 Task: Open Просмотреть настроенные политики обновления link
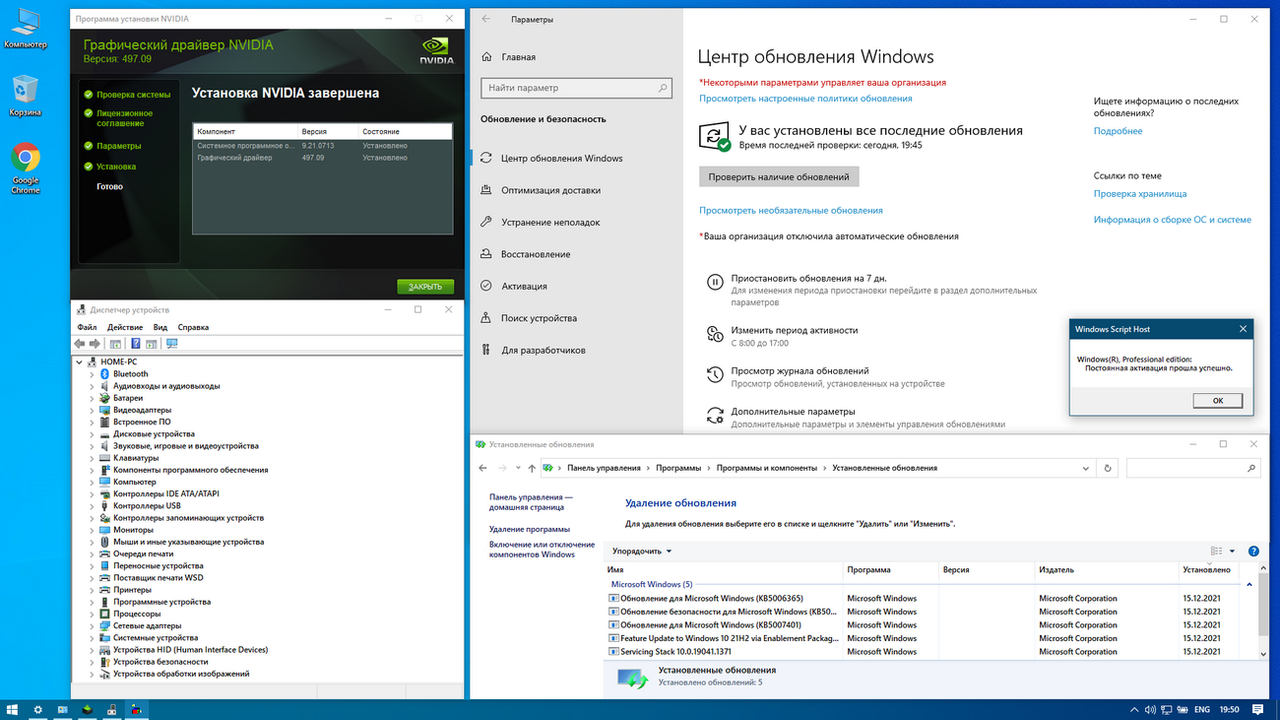pos(806,98)
